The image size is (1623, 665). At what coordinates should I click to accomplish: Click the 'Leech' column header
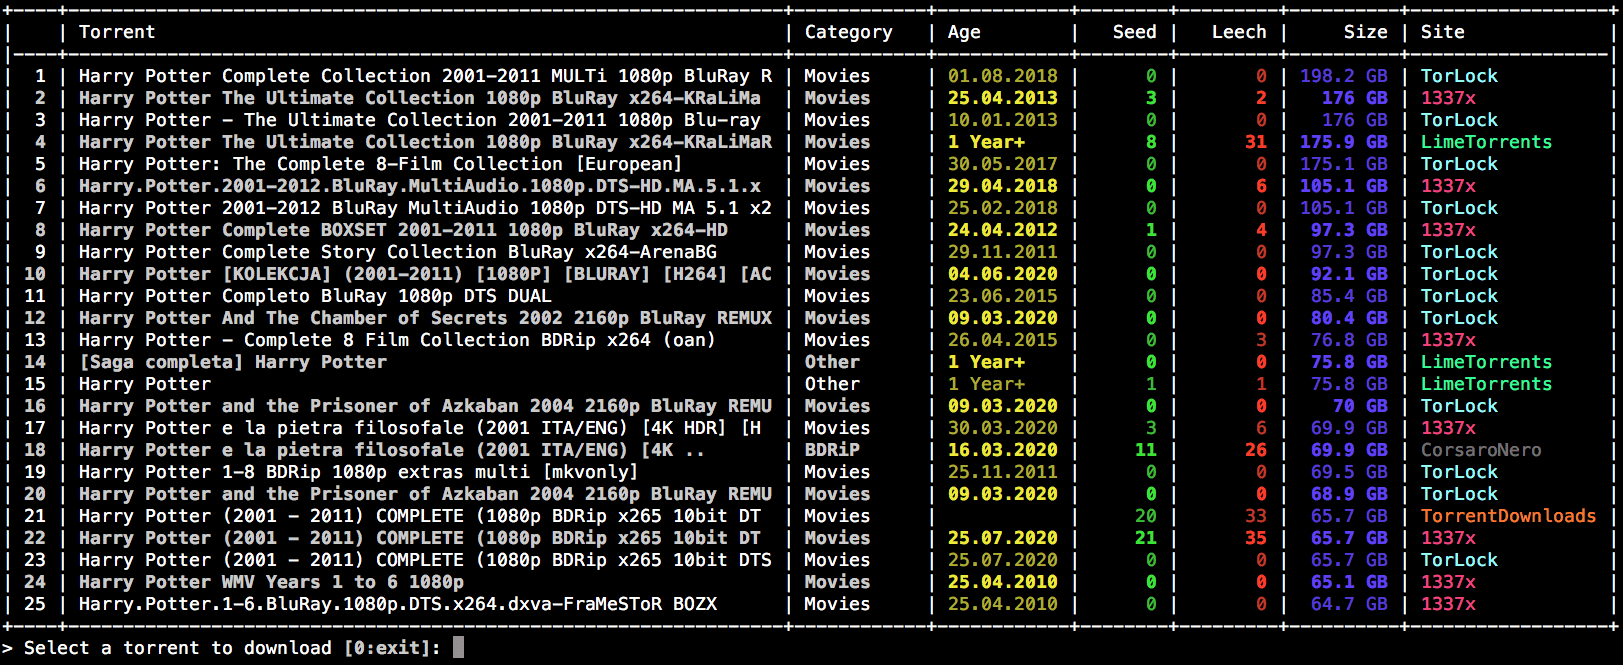click(x=1239, y=32)
